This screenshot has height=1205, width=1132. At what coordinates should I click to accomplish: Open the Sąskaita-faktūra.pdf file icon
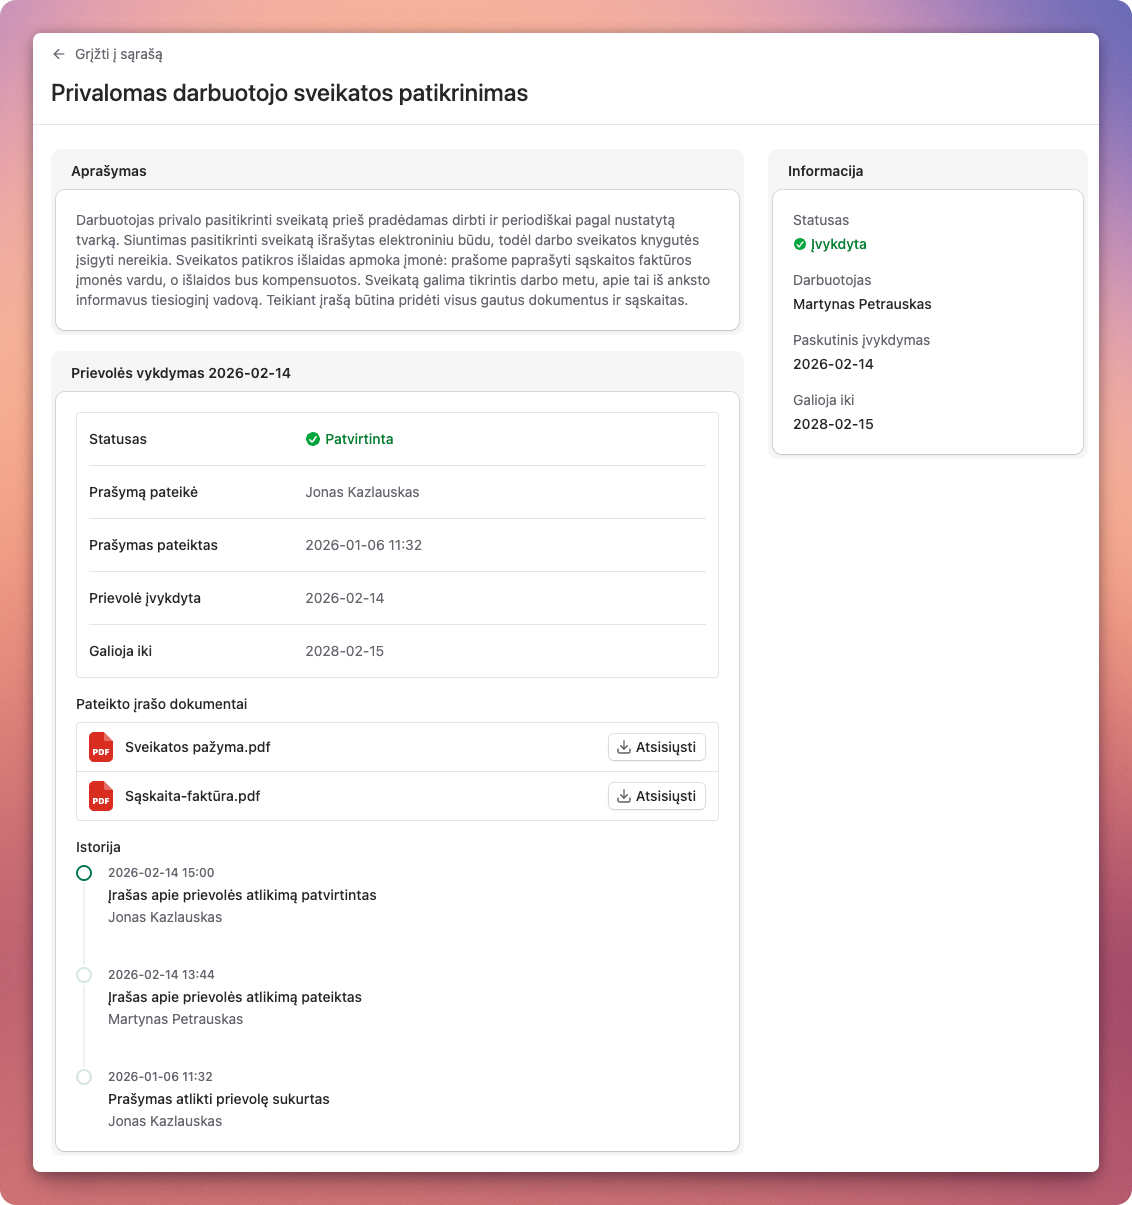tap(100, 796)
